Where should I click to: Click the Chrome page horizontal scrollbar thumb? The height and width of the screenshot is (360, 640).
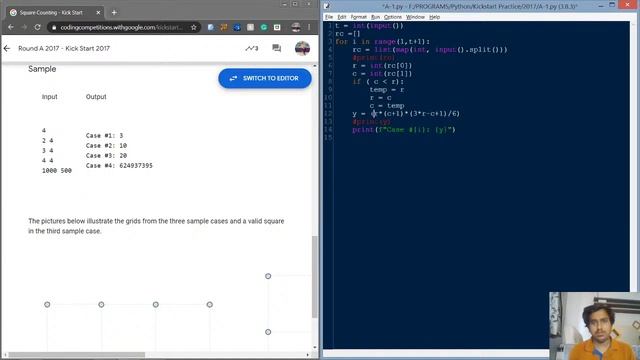pyautogui.click(x=77, y=355)
